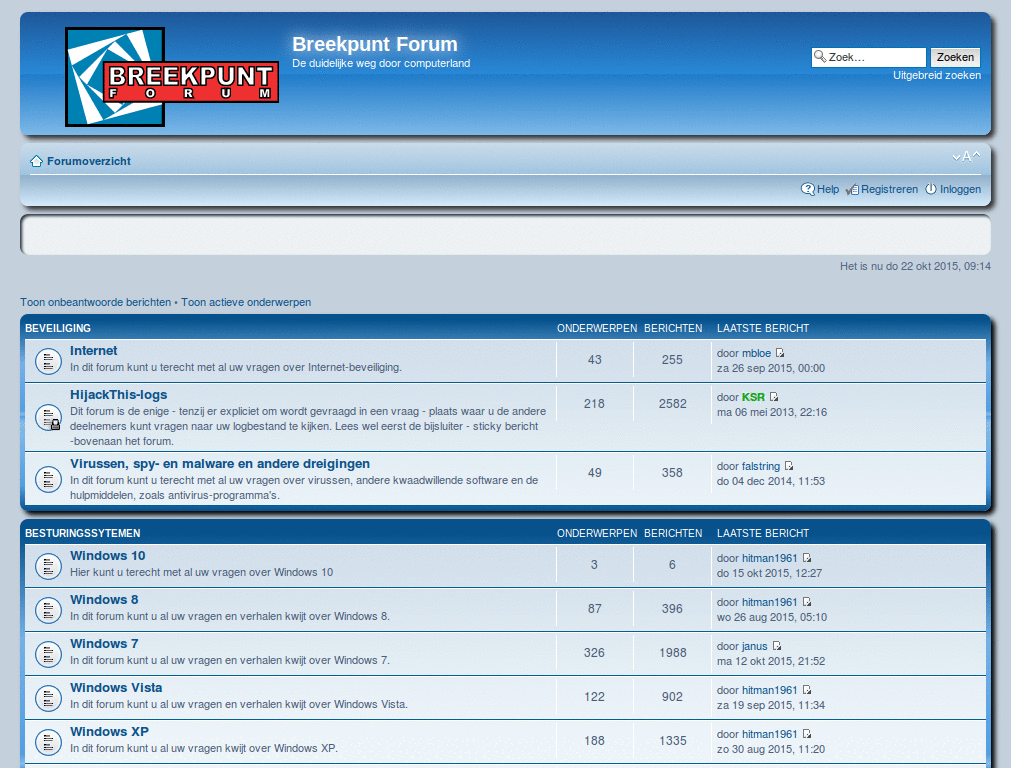
Task: Open the Windows 10 forum
Action: click(108, 556)
